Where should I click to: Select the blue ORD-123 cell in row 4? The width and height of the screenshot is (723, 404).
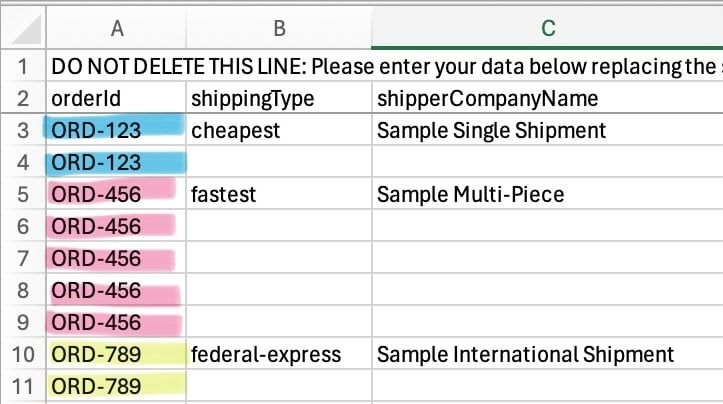click(116, 162)
